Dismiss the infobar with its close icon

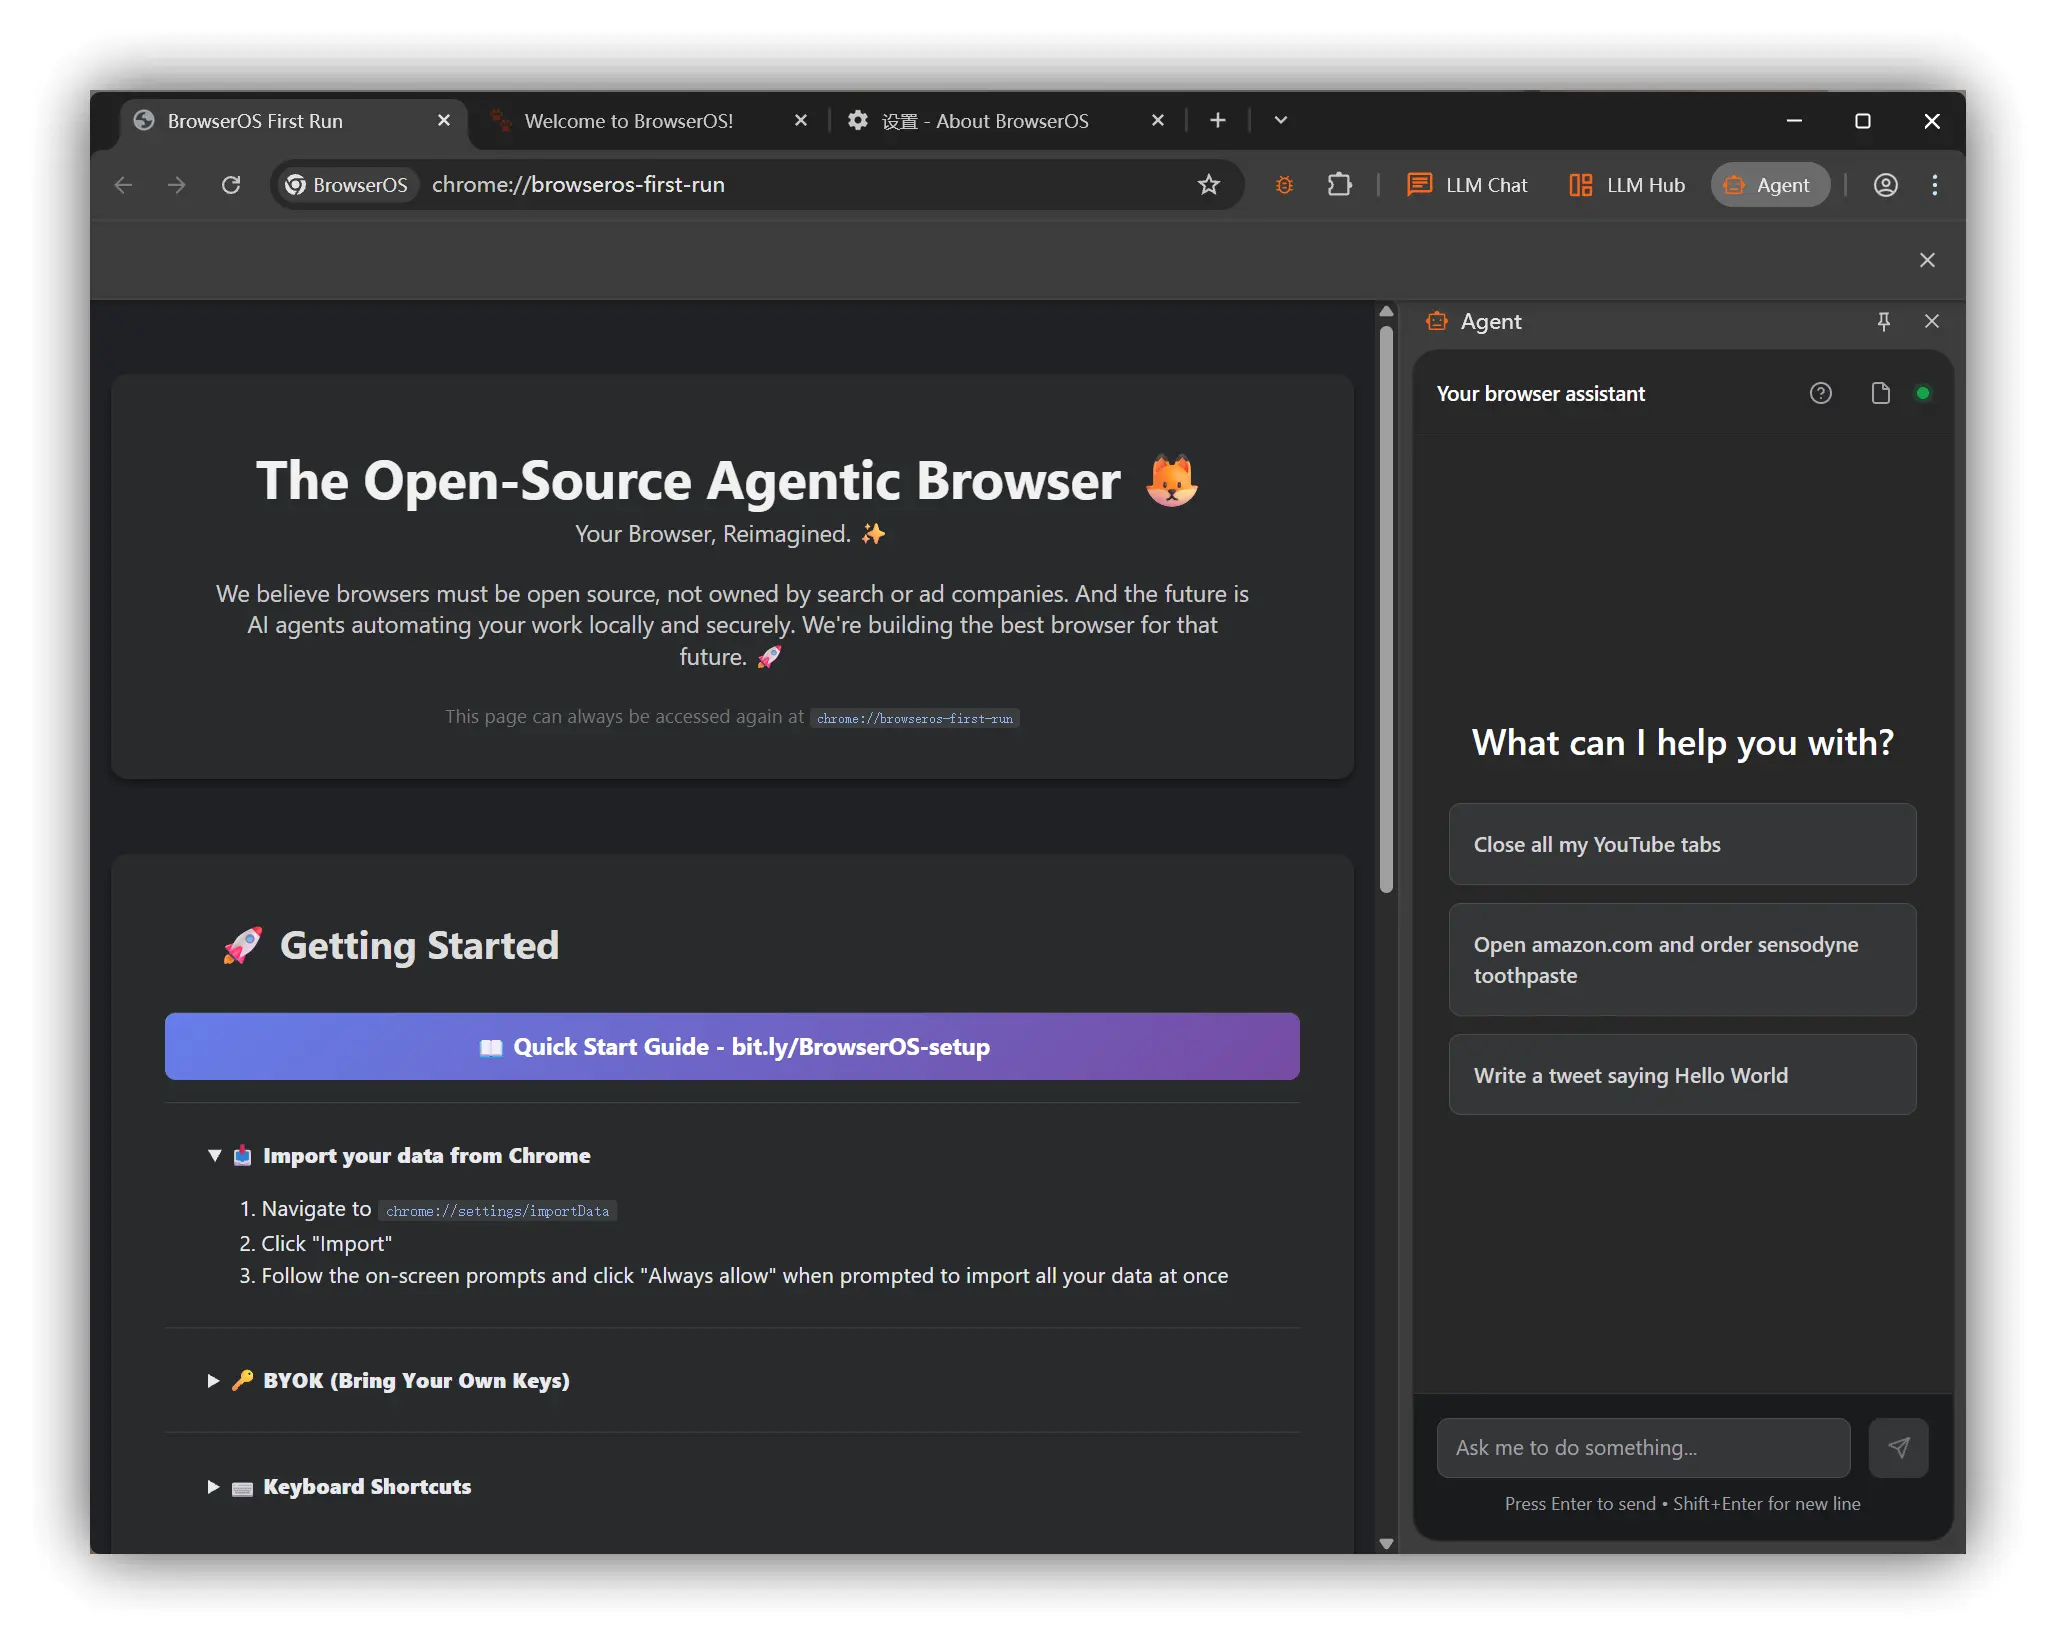[x=1927, y=260]
